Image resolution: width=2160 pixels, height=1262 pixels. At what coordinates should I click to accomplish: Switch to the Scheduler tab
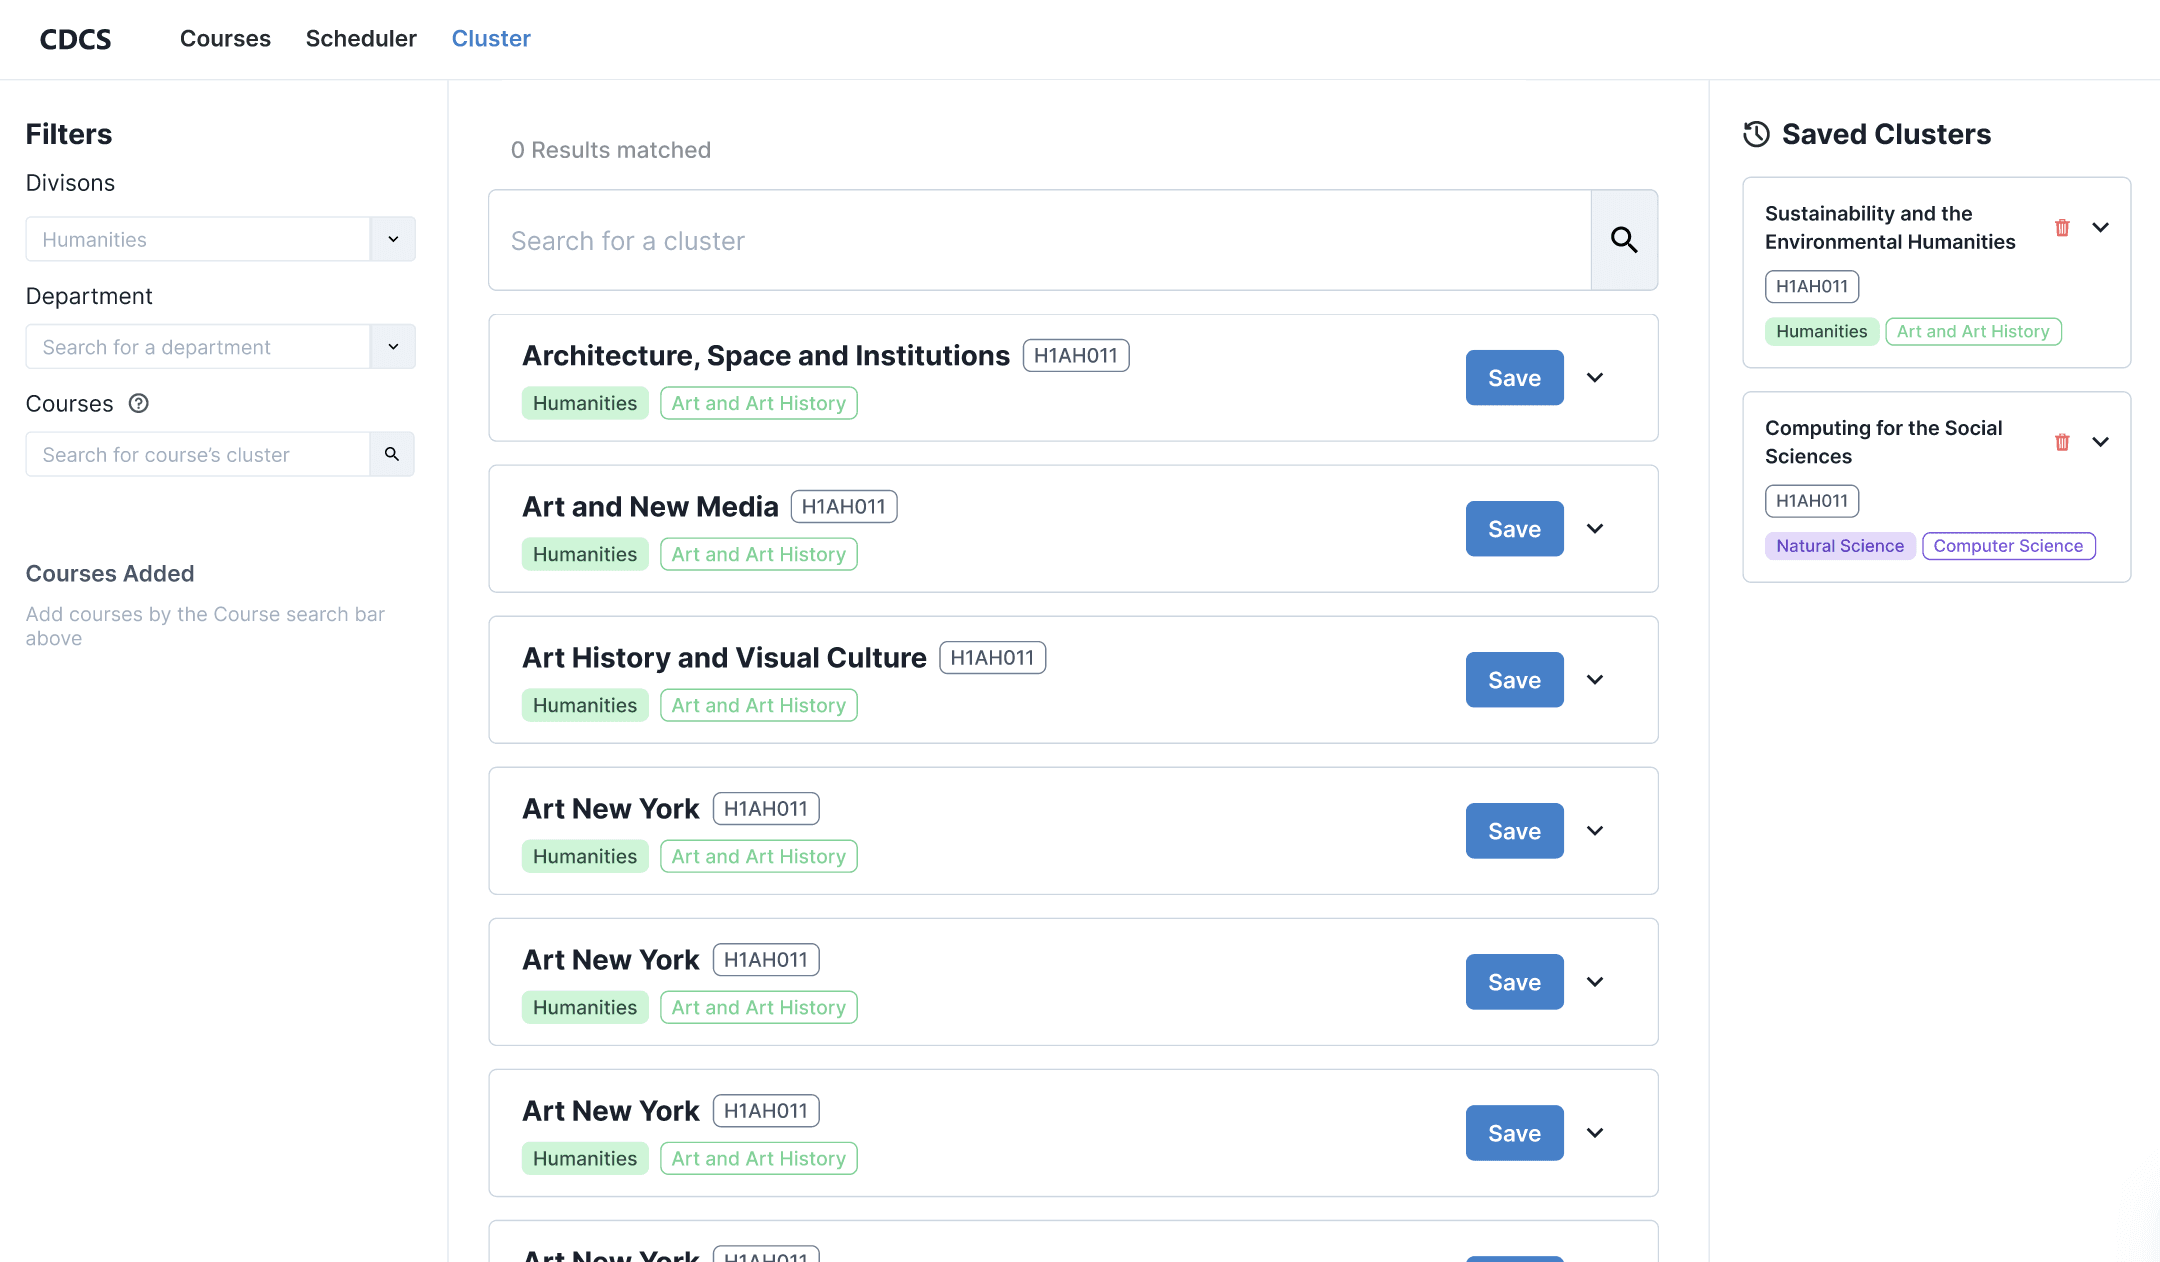(x=361, y=39)
